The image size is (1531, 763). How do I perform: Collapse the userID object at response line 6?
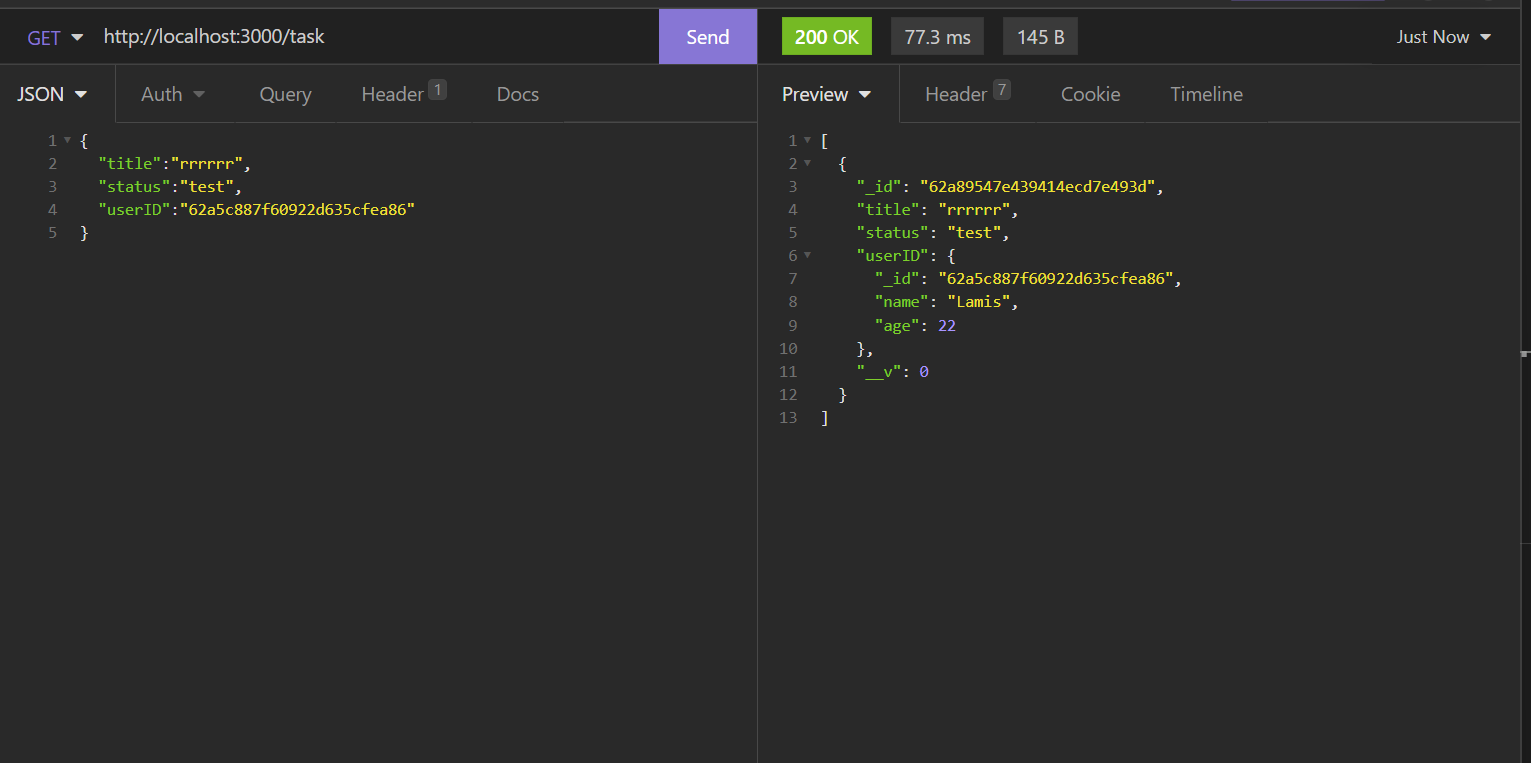(807, 256)
